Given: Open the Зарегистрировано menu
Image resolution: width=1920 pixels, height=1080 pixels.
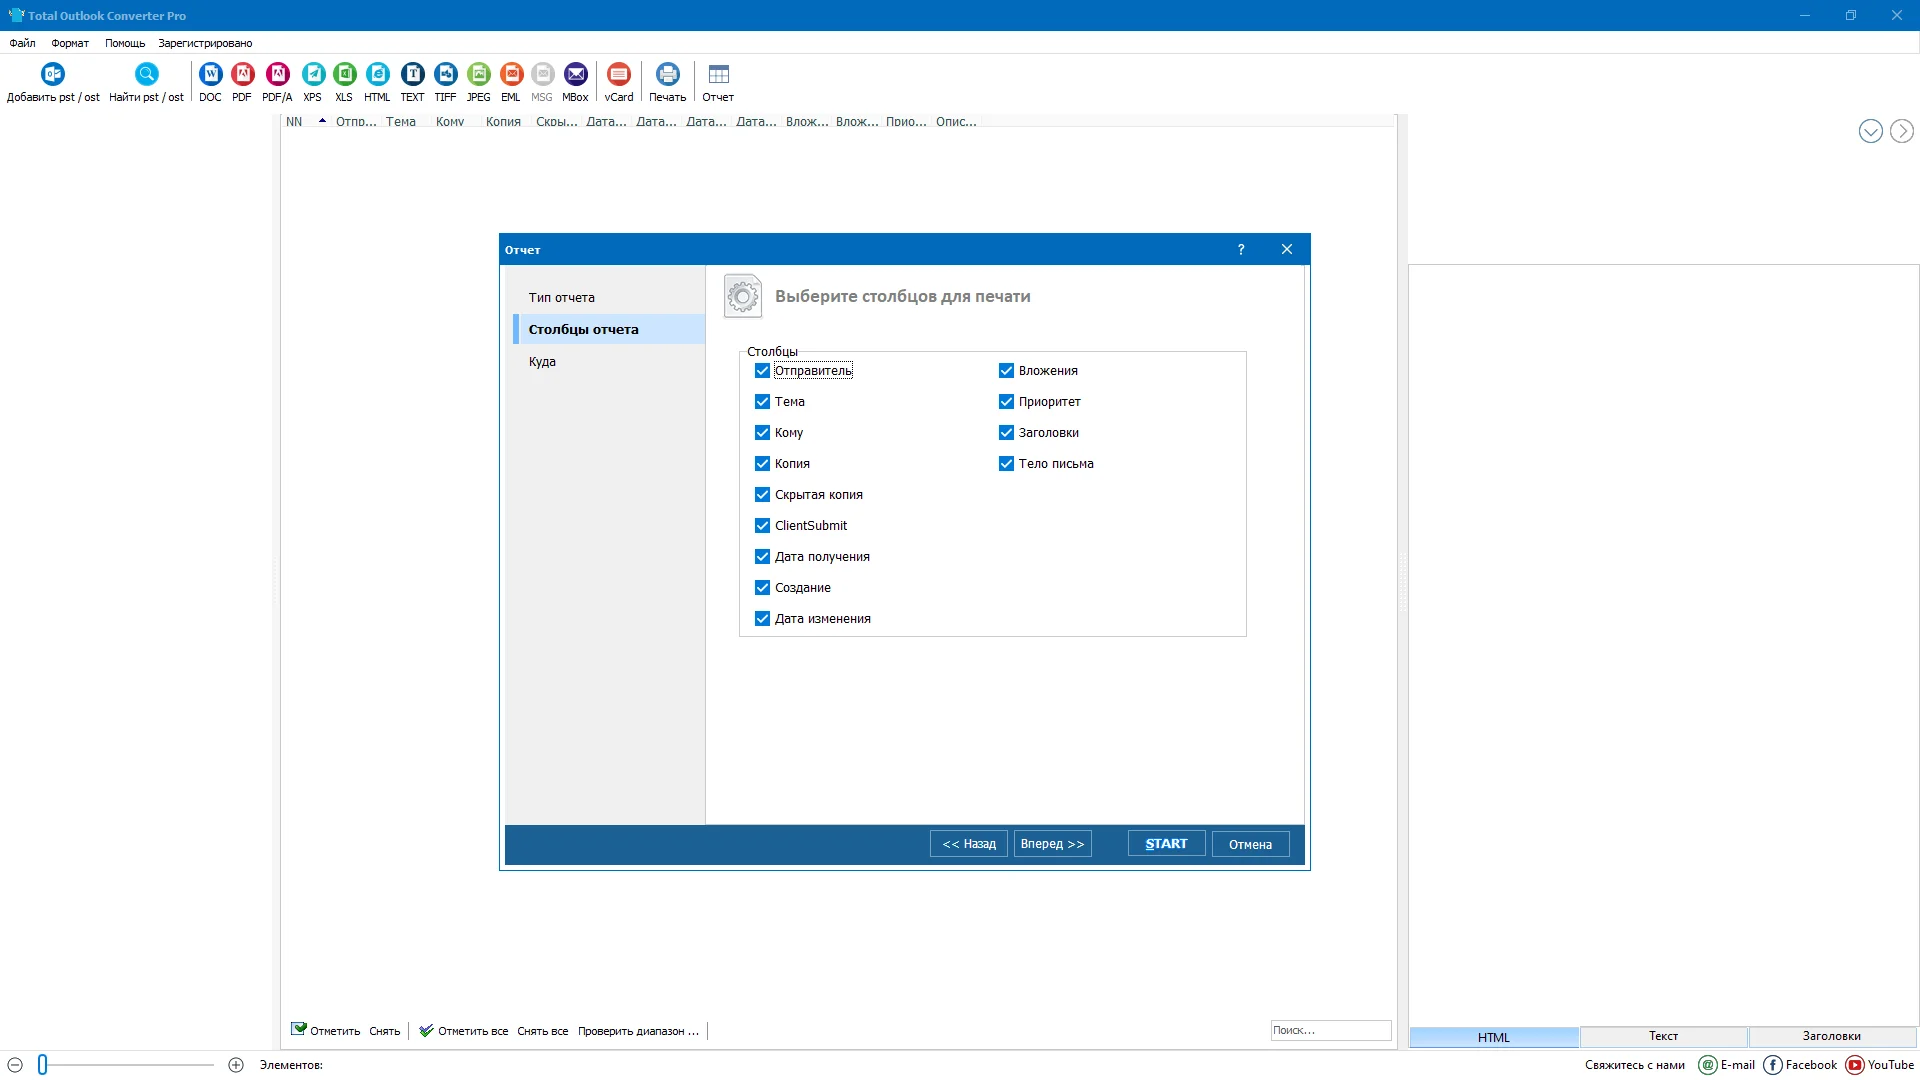Looking at the screenshot, I should point(205,43).
